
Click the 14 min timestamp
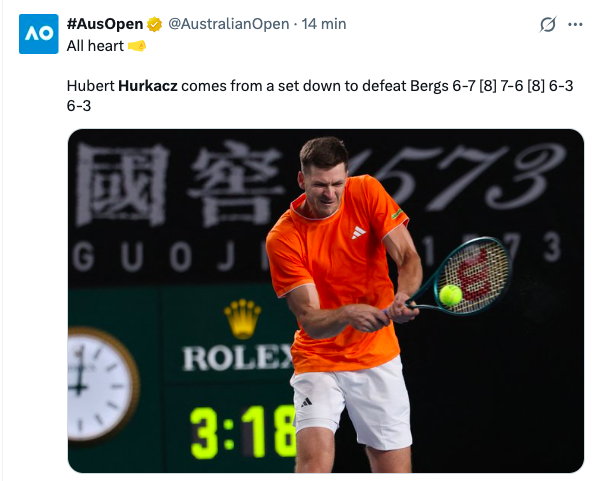[324, 24]
